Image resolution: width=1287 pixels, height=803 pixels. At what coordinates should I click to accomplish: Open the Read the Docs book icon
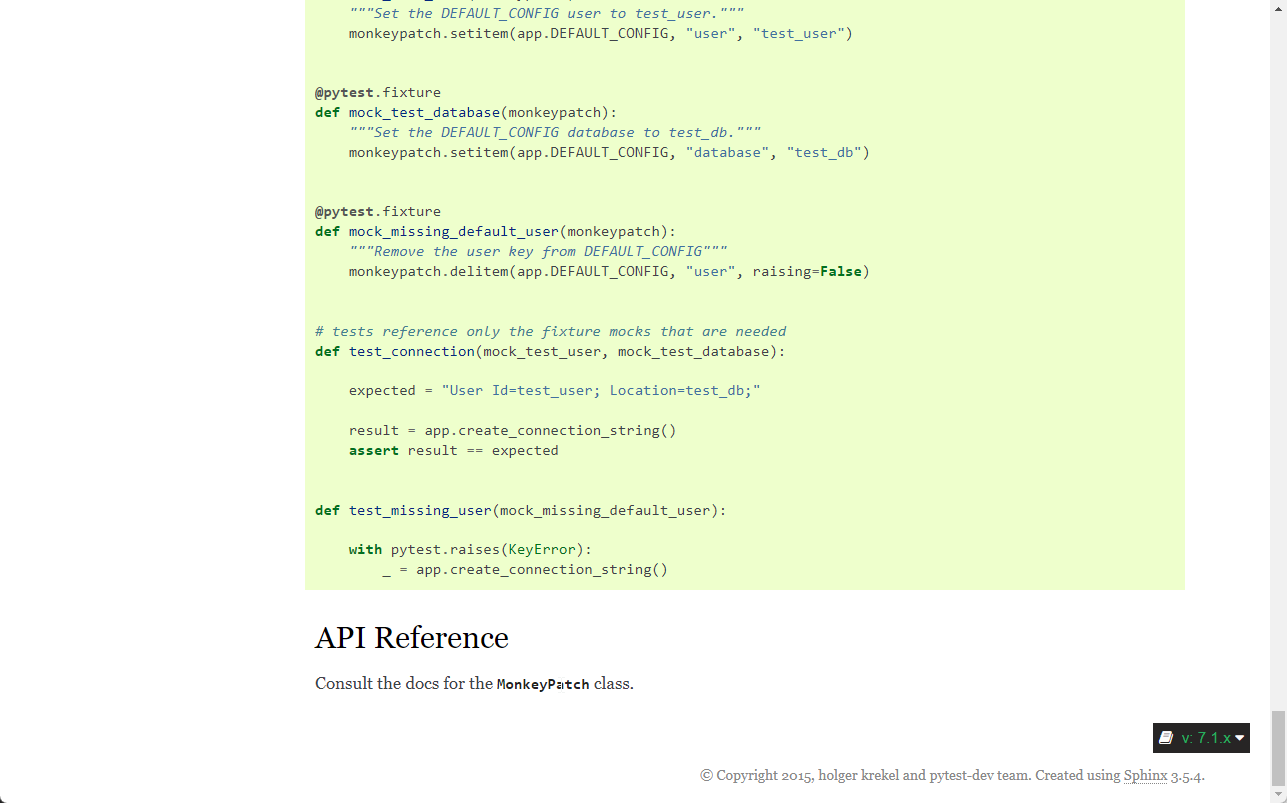click(1166, 738)
